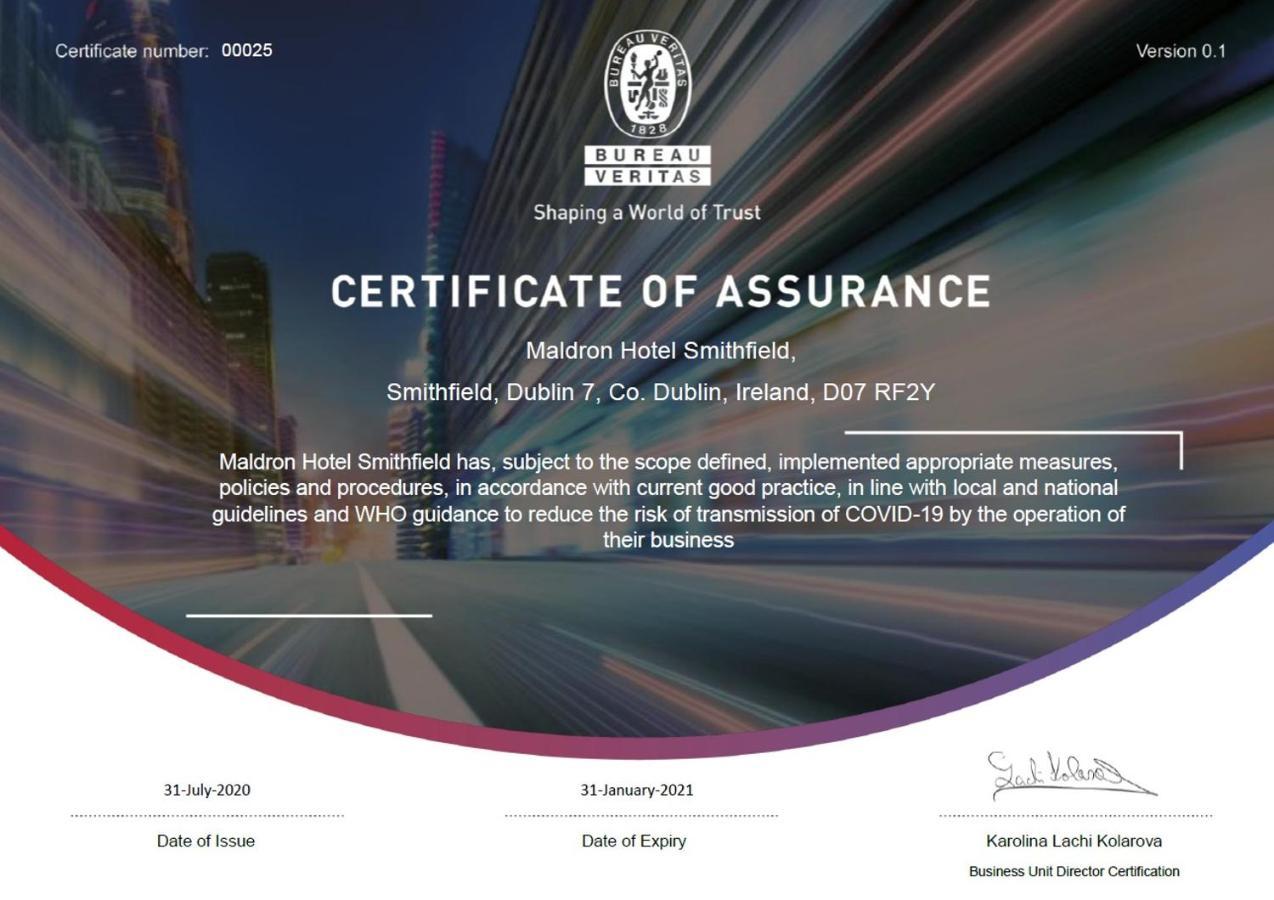Click the Bureau Veritas 1828 seal emblem
This screenshot has width=1274, height=900.
click(x=648, y=84)
